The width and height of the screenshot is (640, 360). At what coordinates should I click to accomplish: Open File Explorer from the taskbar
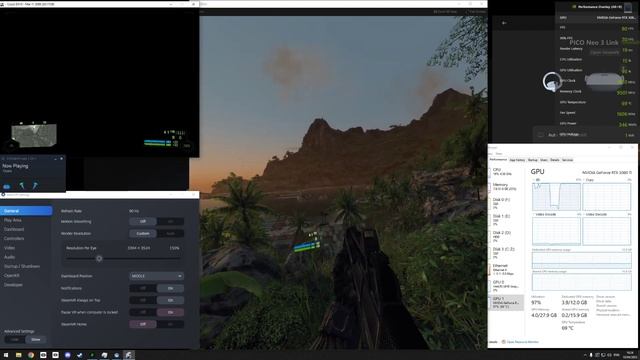[x=18, y=355]
